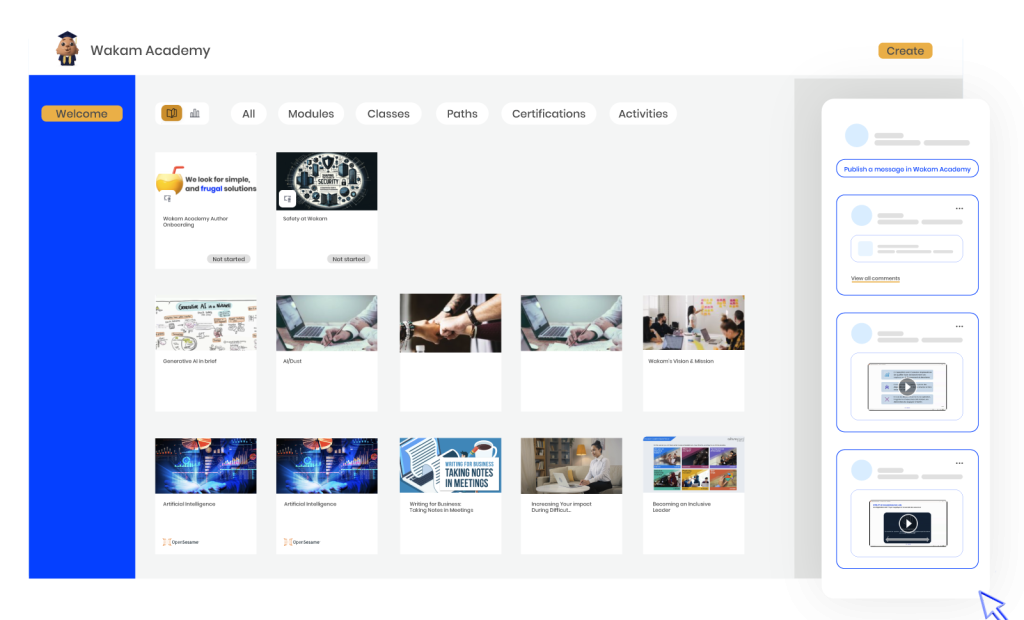Select the Modules filter tab
1024x620 pixels.
coord(311,114)
